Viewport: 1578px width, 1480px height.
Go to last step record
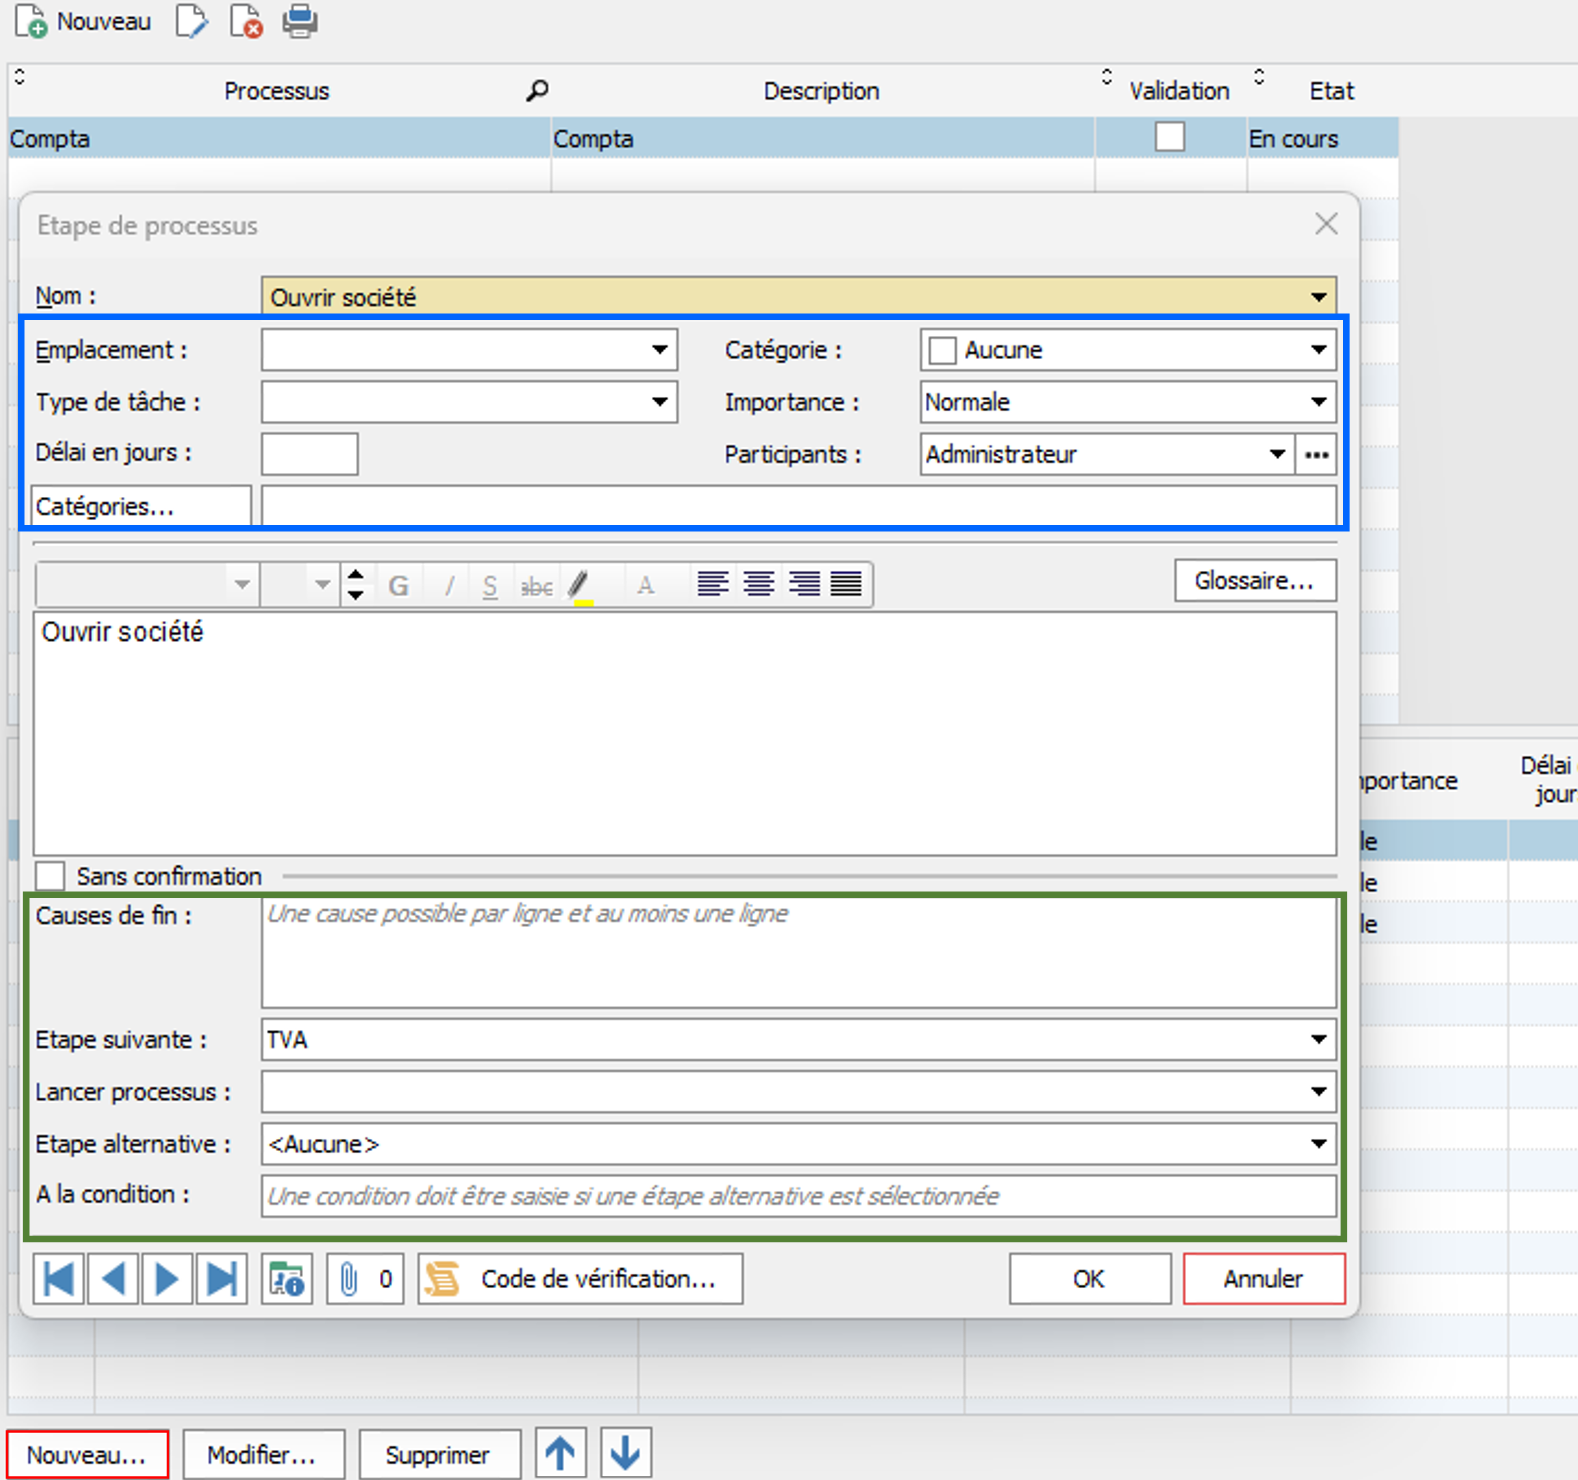pyautogui.click(x=221, y=1279)
